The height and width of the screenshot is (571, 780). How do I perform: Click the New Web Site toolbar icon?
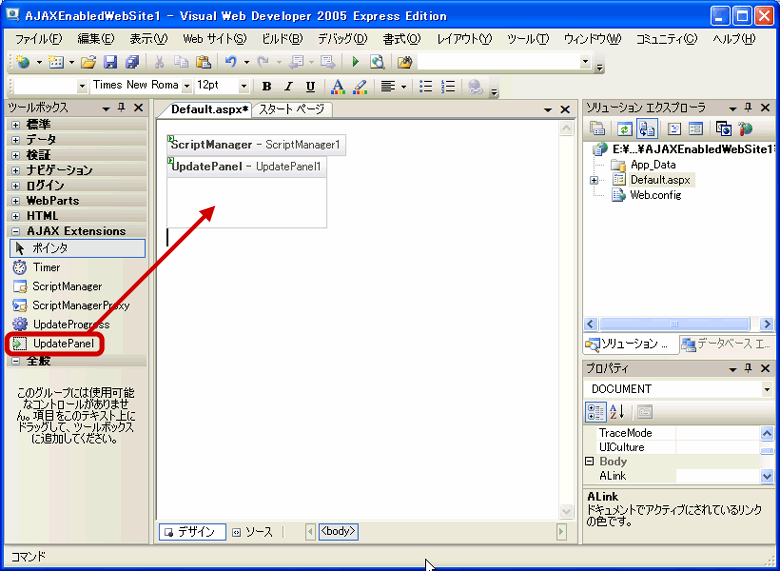point(22,62)
